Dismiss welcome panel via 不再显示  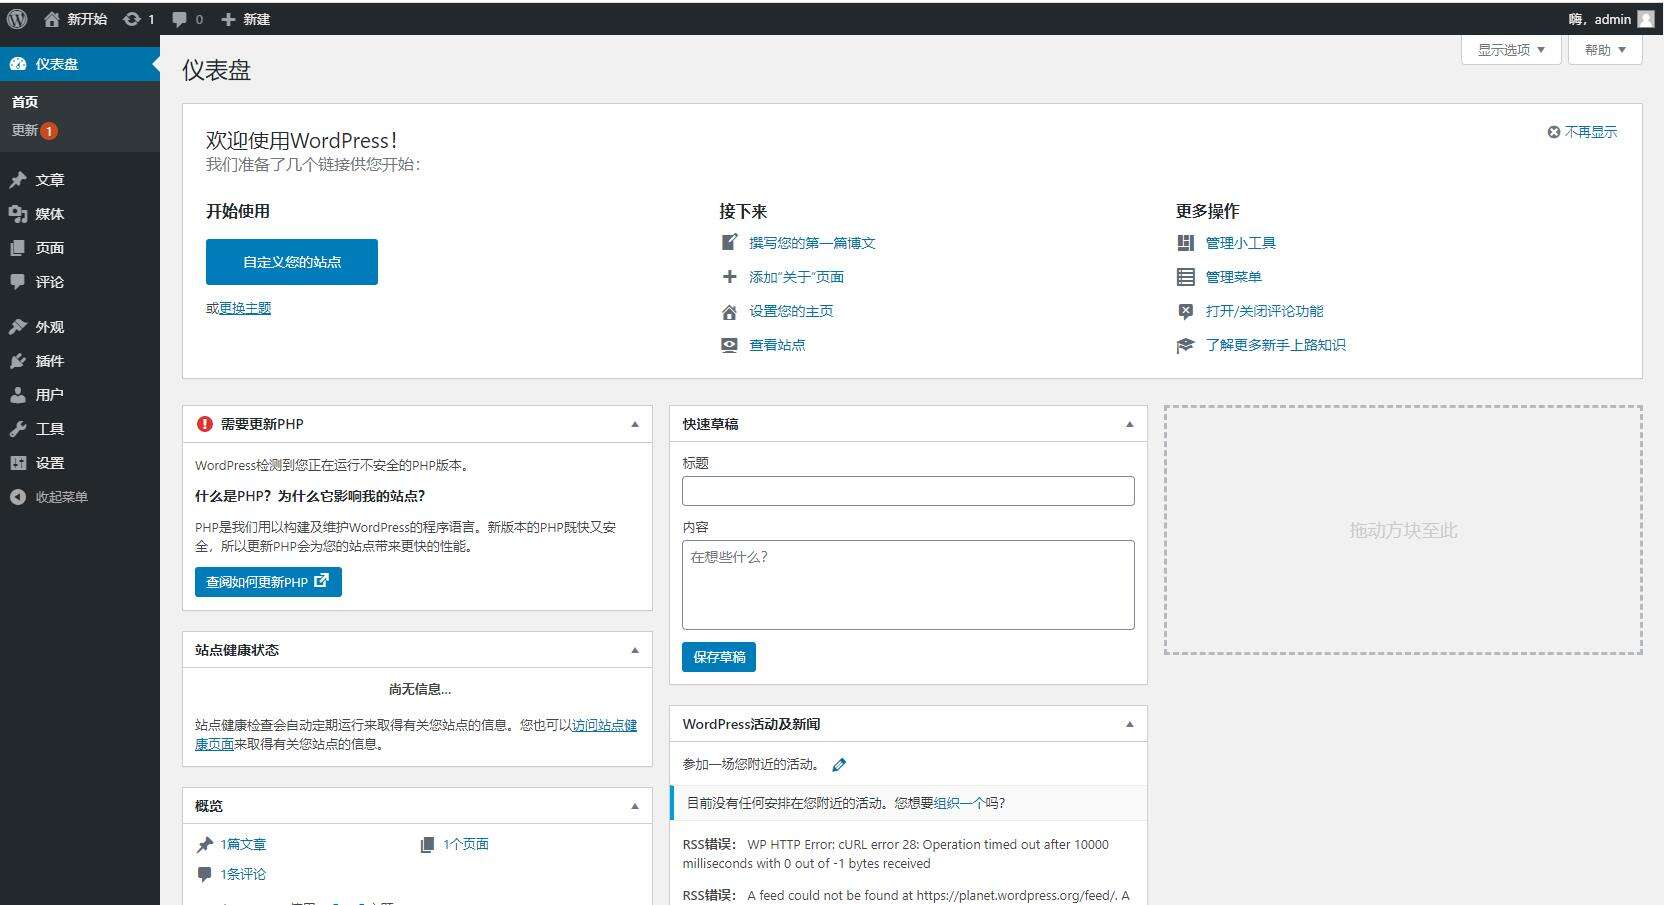point(1582,132)
